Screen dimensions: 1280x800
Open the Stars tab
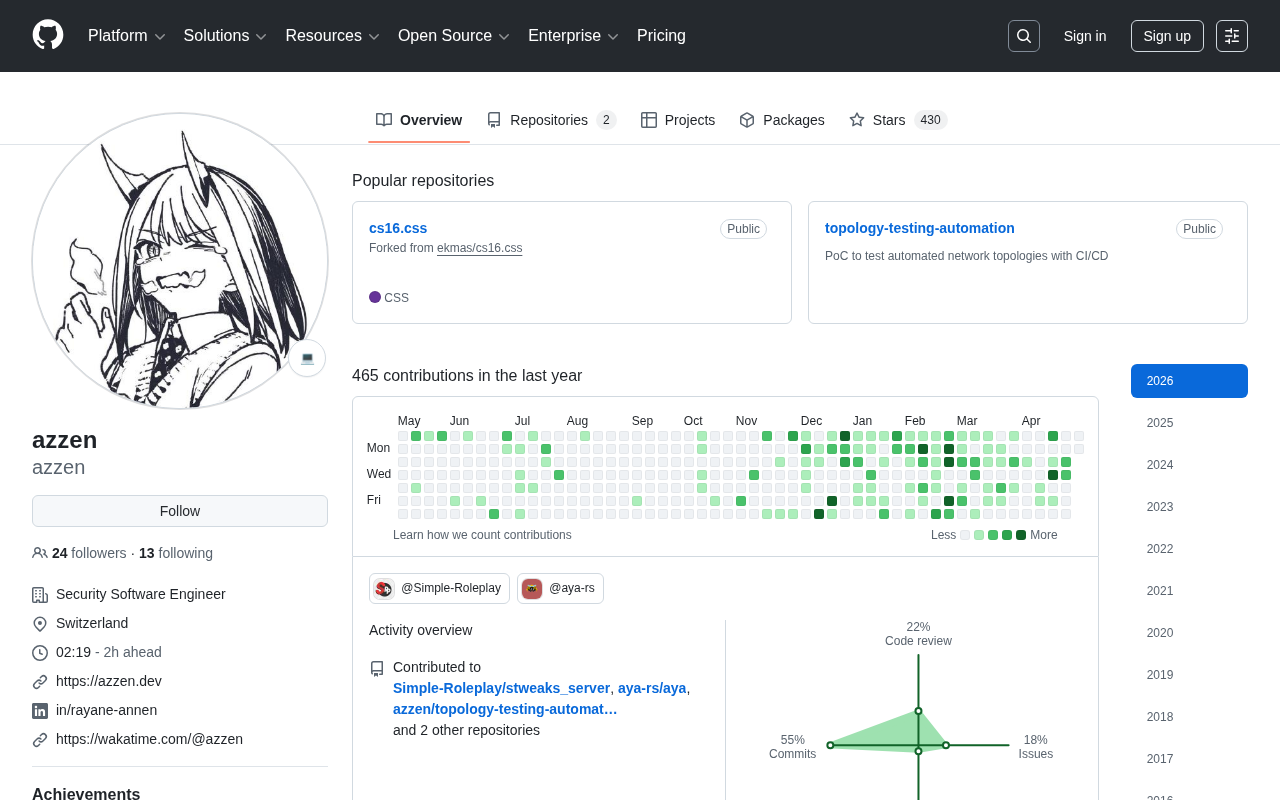click(897, 120)
